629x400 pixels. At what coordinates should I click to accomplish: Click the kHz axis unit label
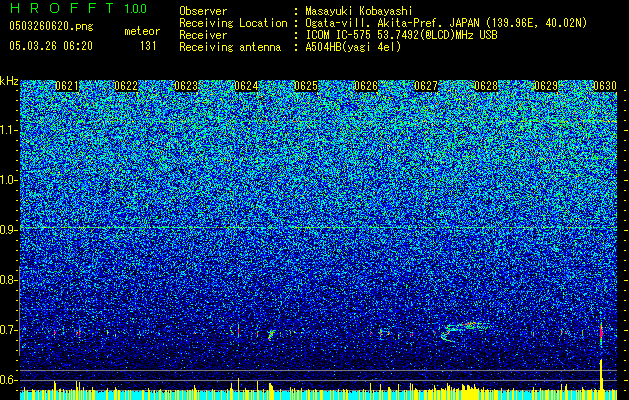coord(9,81)
